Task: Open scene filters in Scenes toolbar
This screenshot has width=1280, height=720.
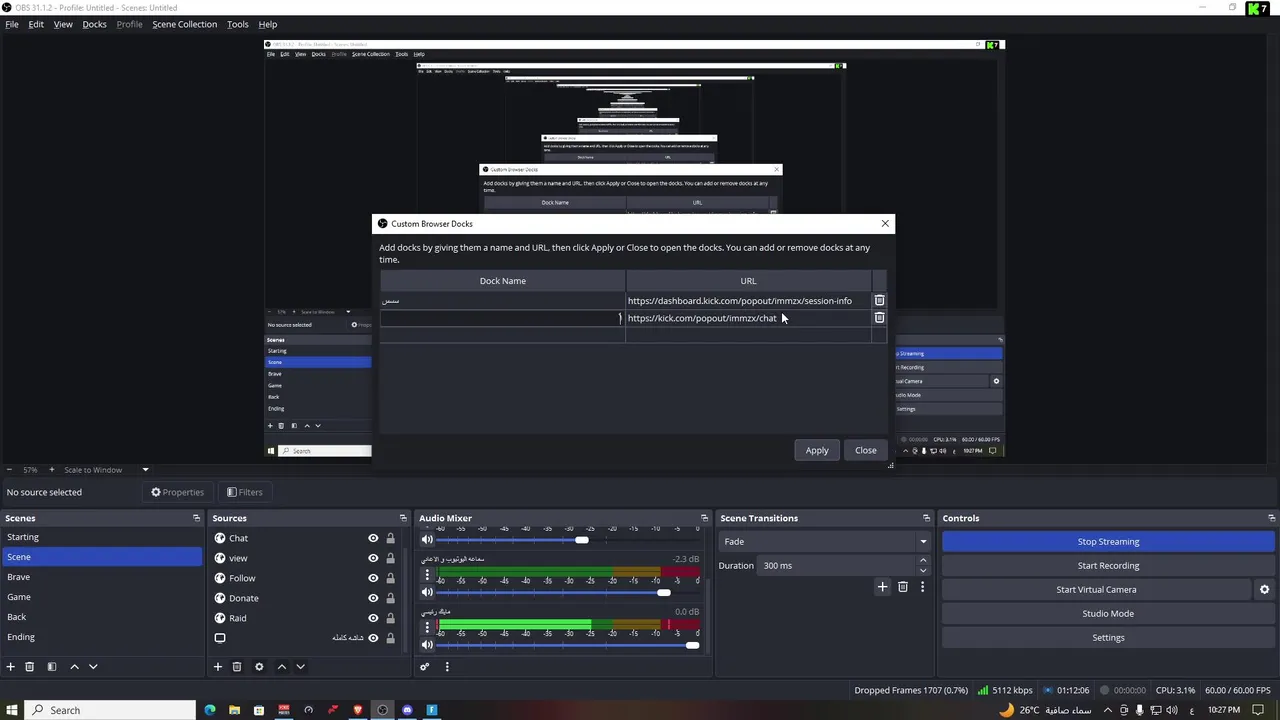Action: (52, 667)
